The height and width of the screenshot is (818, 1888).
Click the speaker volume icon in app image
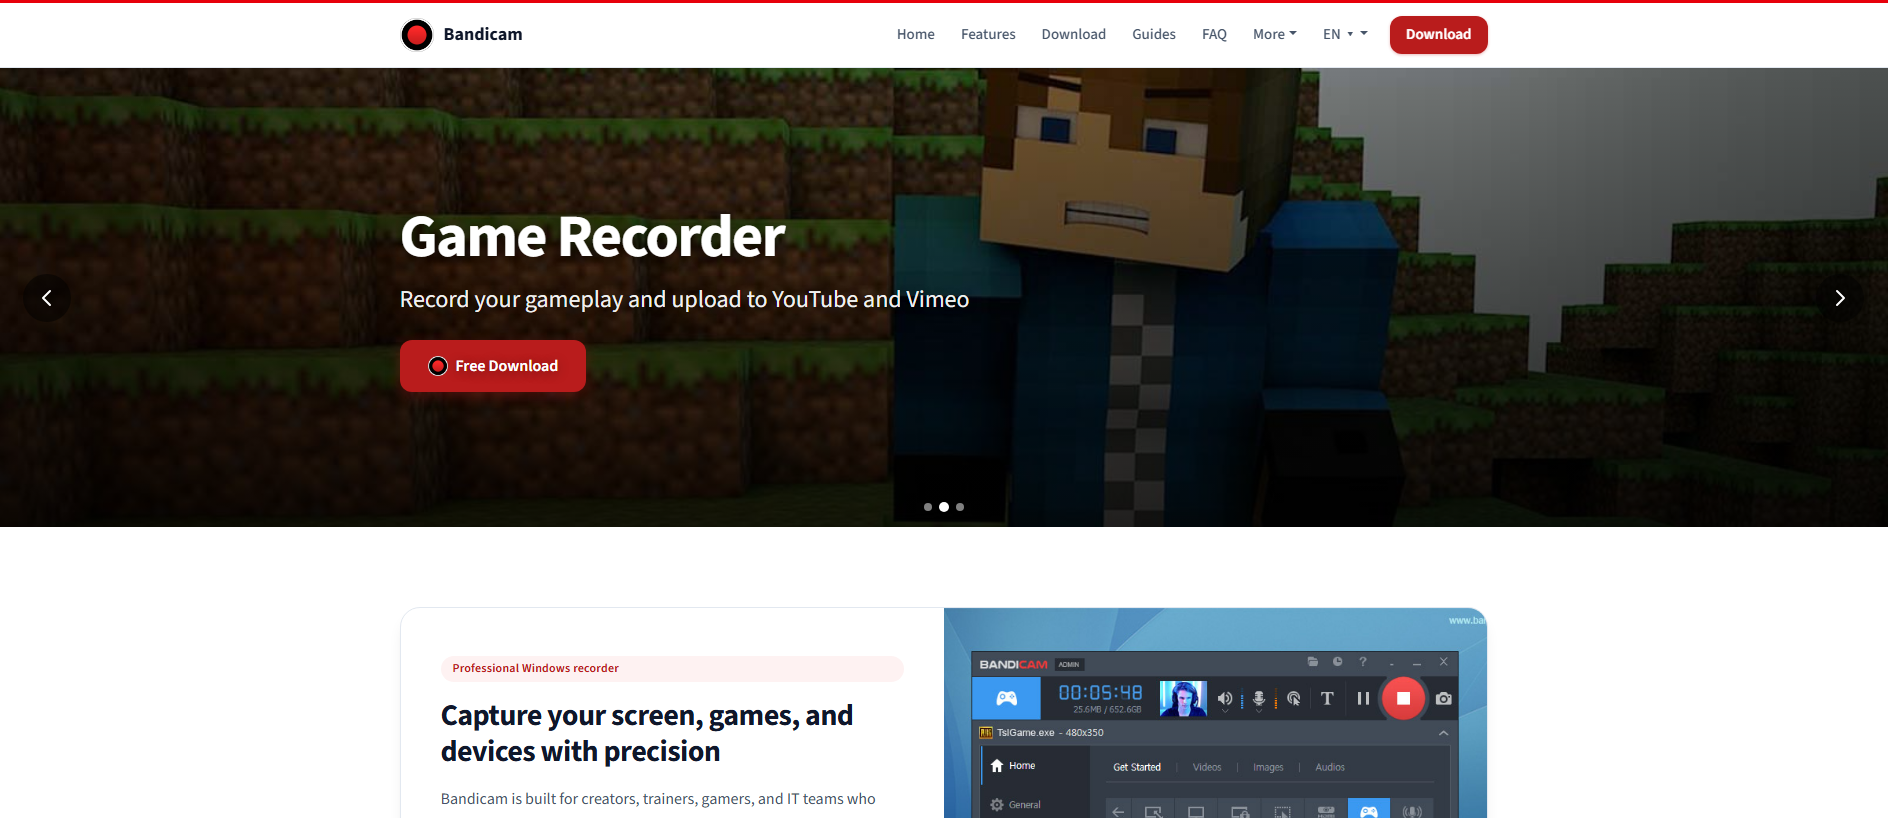click(1225, 699)
